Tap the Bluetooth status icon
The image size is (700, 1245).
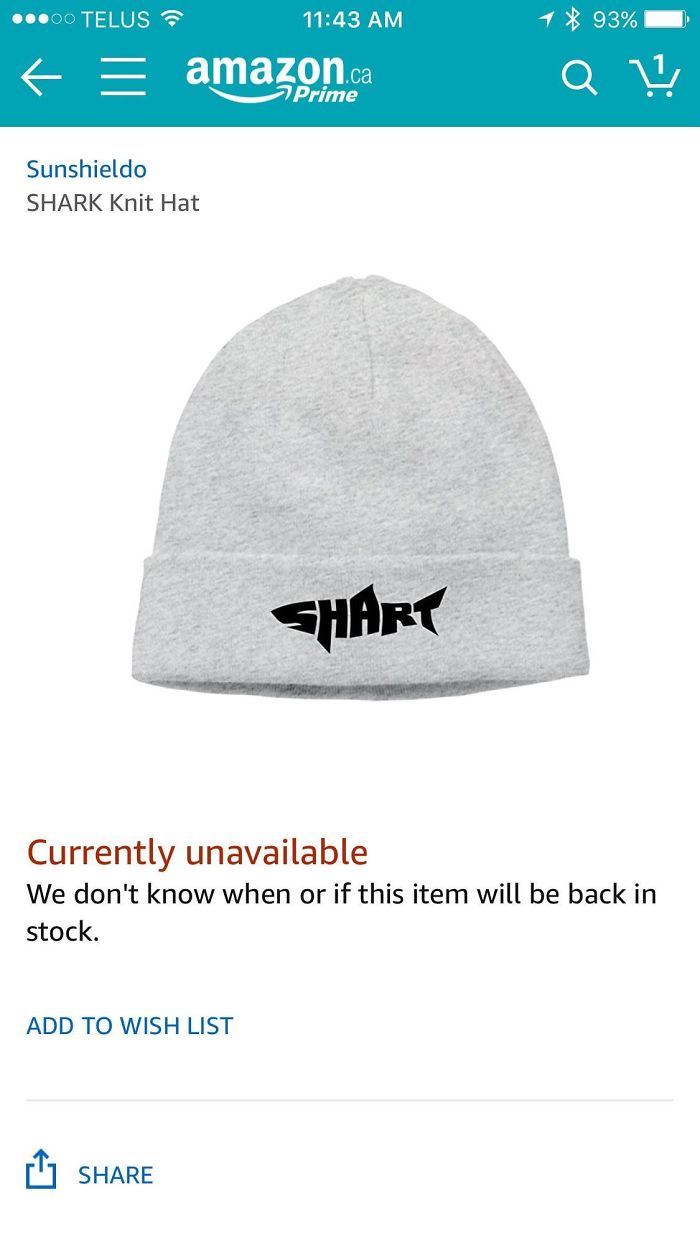pyautogui.click(x=573, y=19)
